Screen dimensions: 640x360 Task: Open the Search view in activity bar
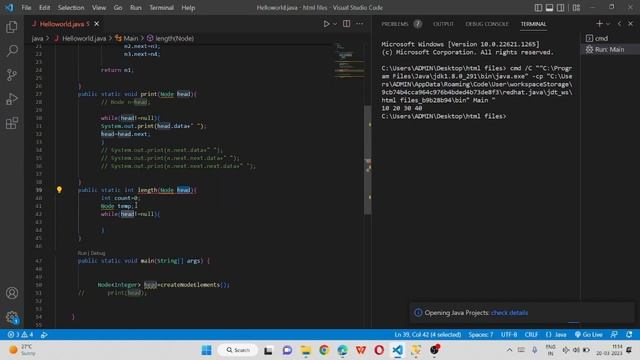(x=12, y=51)
